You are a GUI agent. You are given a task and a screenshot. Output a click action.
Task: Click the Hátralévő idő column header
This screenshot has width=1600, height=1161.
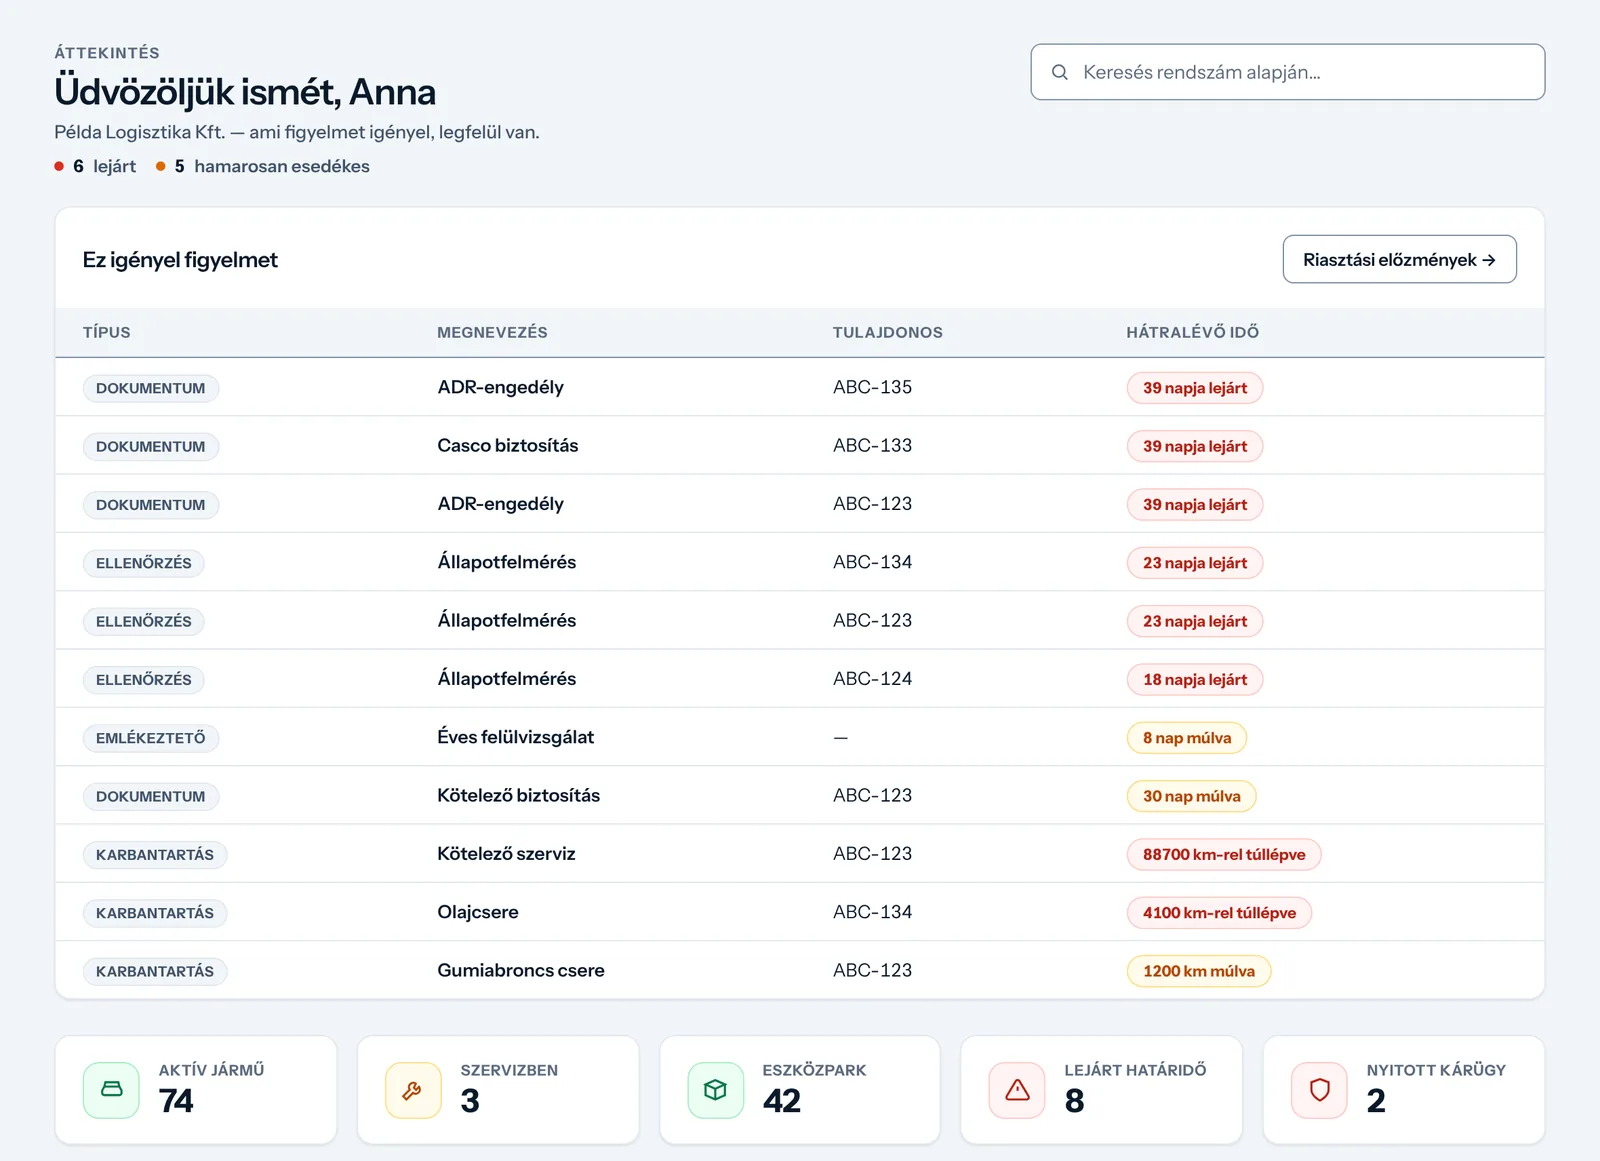pos(1192,332)
